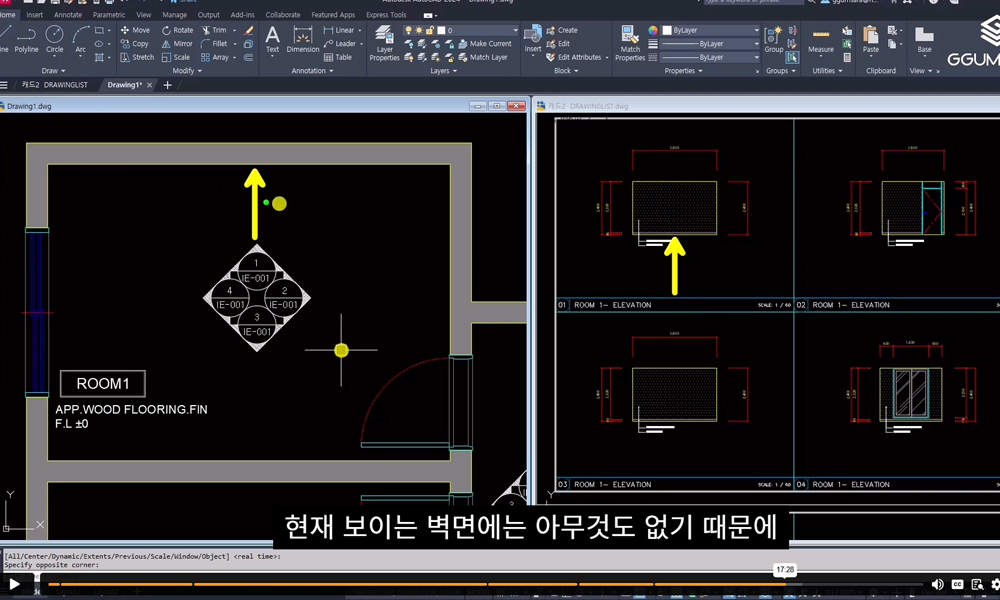
Task: Click the Fillet tool
Action: point(214,44)
